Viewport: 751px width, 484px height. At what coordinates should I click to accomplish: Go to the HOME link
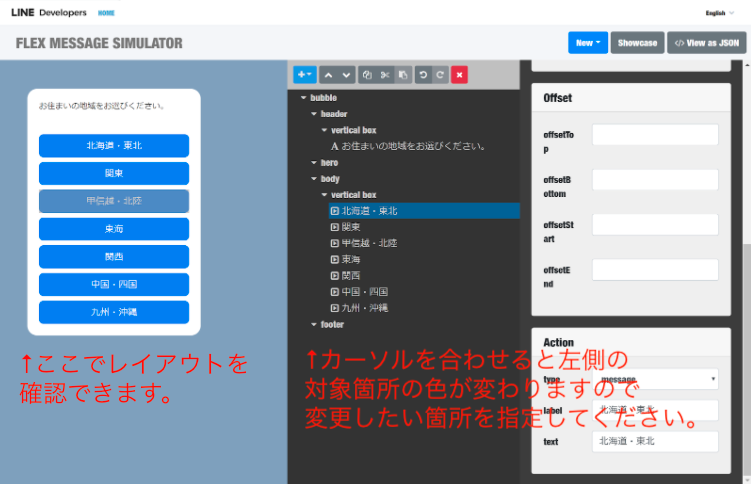[x=106, y=13]
